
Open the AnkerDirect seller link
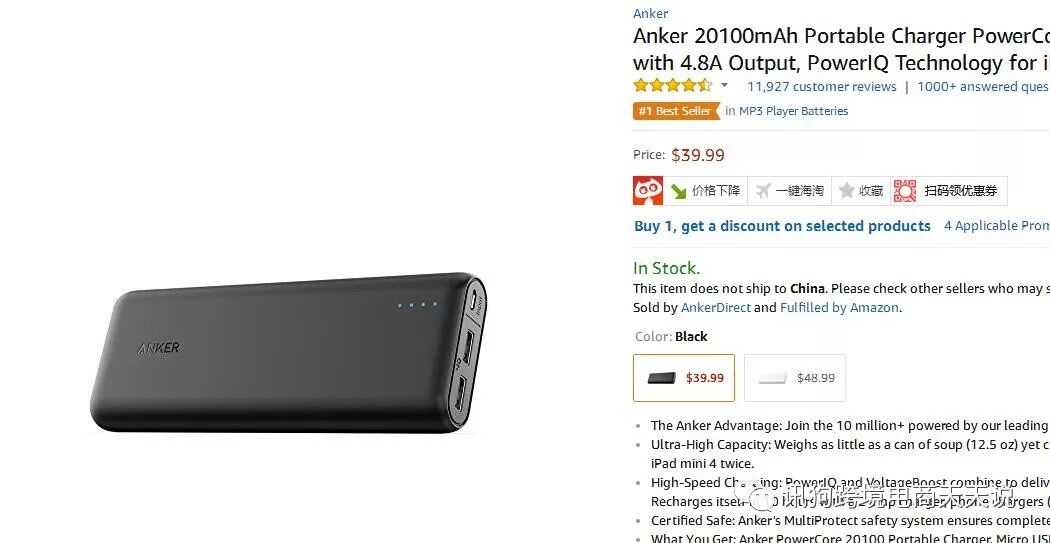[716, 308]
